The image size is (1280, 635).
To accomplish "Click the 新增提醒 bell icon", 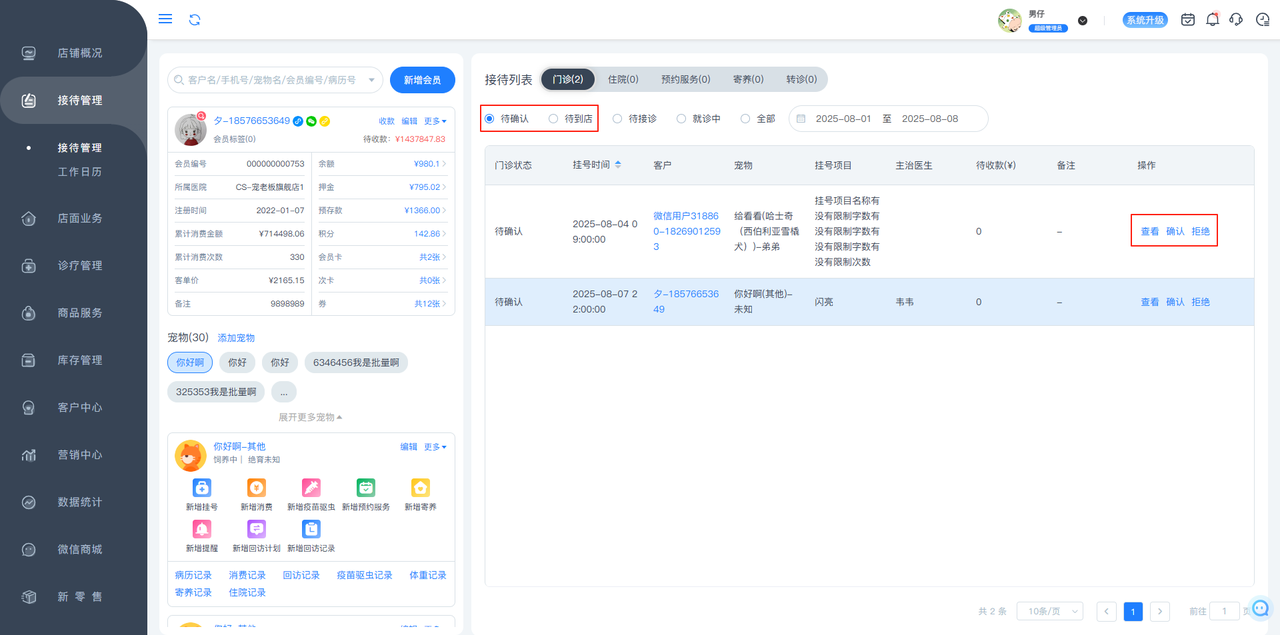I will click(202, 529).
